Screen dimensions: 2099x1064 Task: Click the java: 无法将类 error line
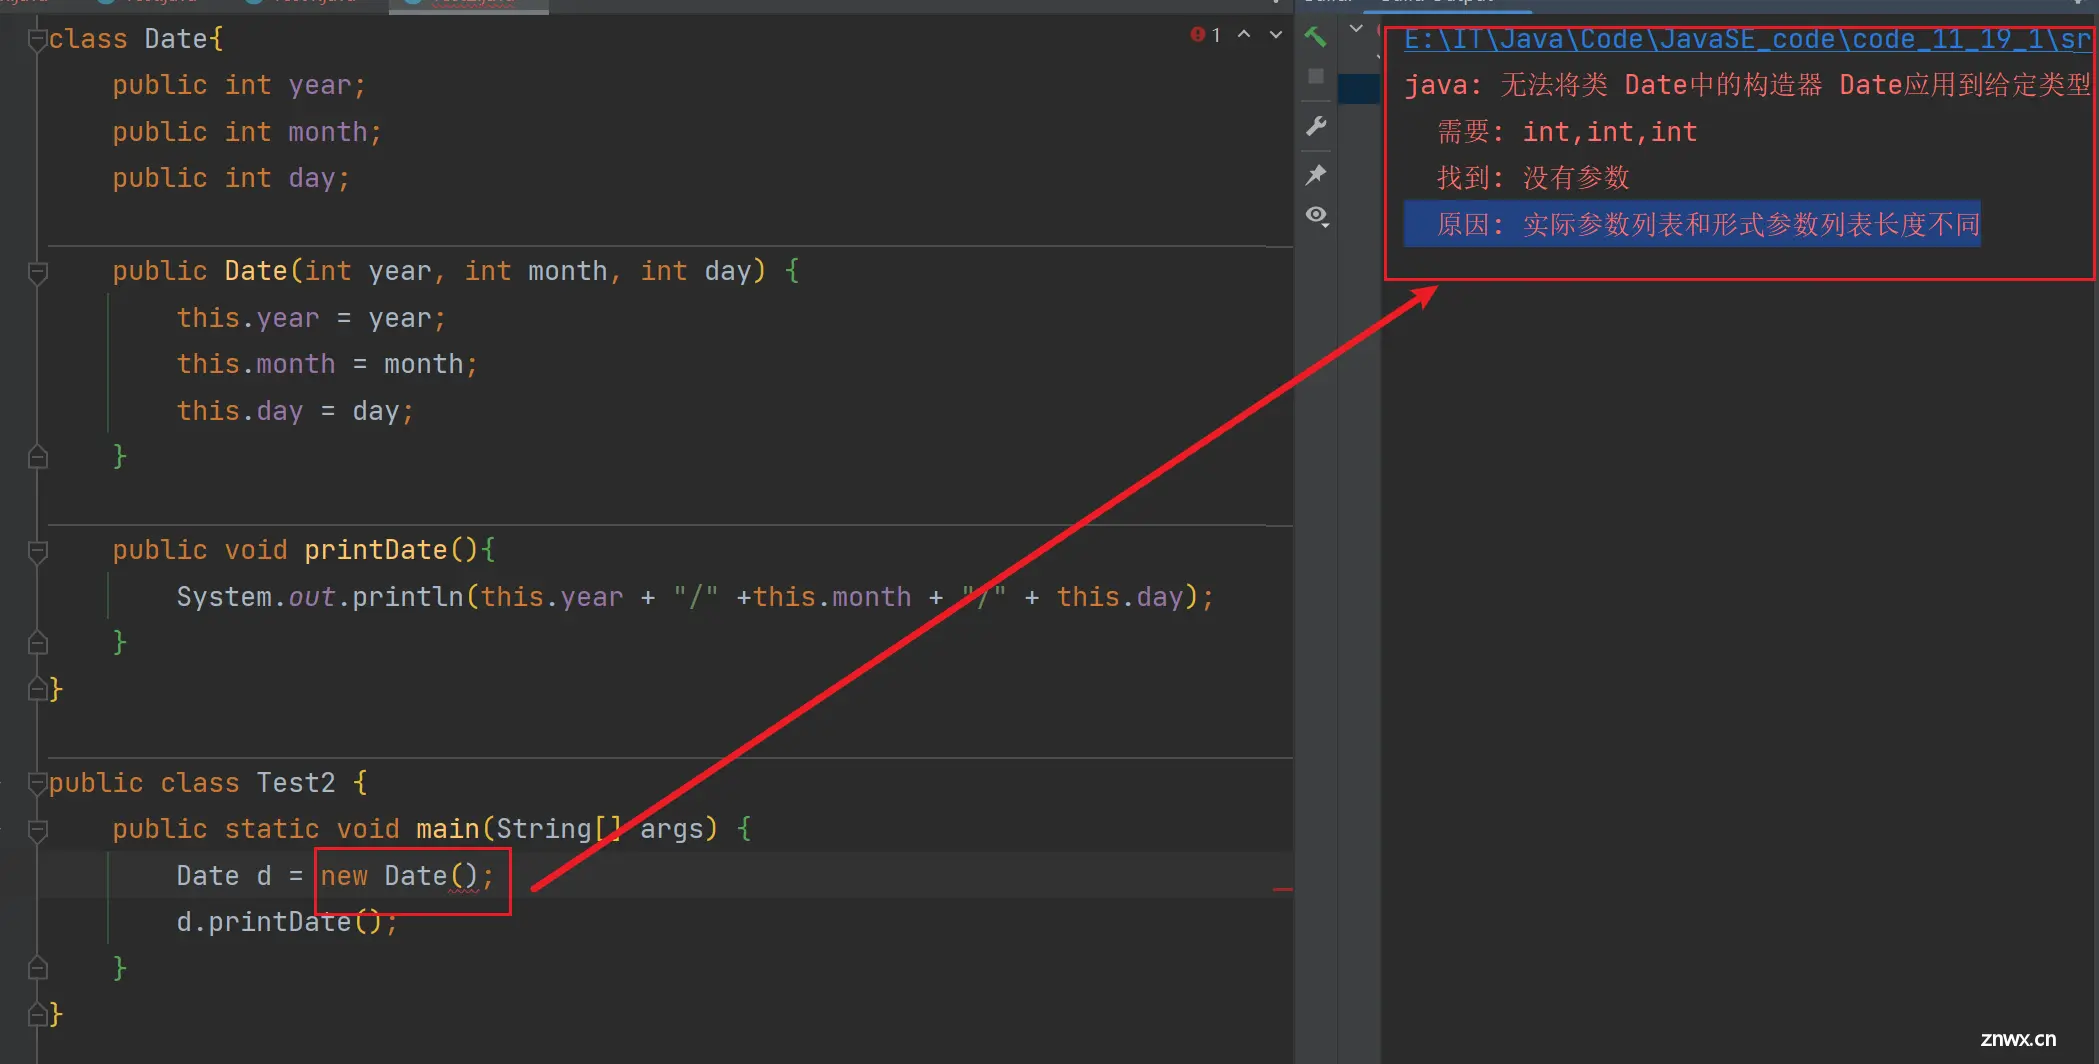pyautogui.click(x=1747, y=85)
